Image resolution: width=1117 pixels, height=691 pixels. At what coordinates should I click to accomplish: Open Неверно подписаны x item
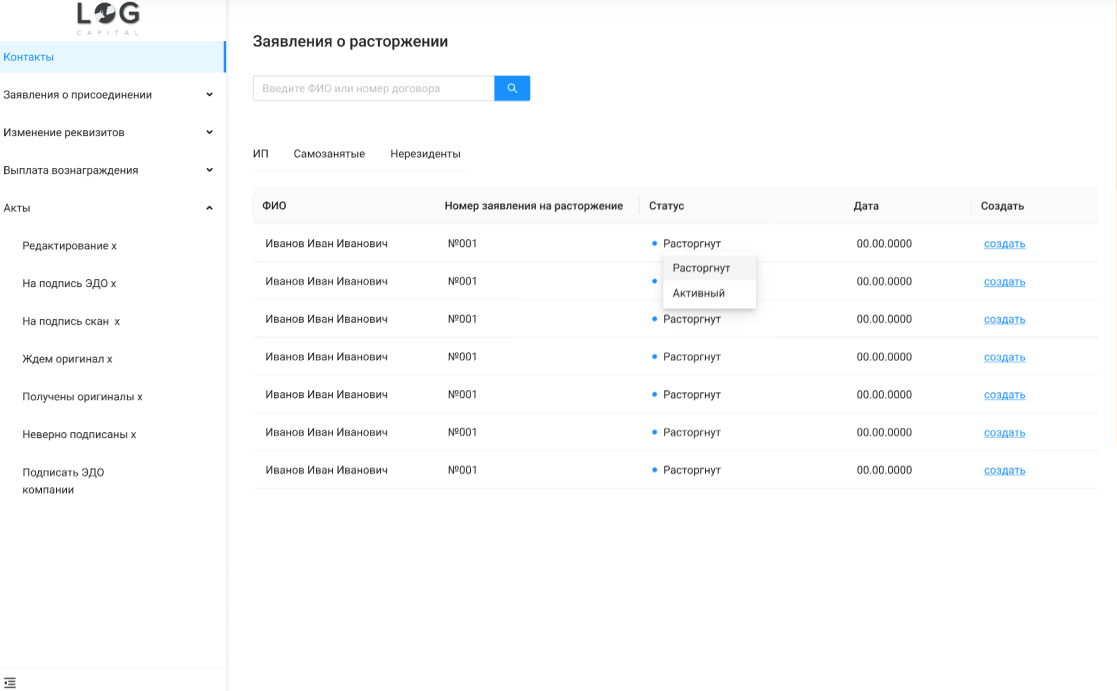[x=79, y=435]
